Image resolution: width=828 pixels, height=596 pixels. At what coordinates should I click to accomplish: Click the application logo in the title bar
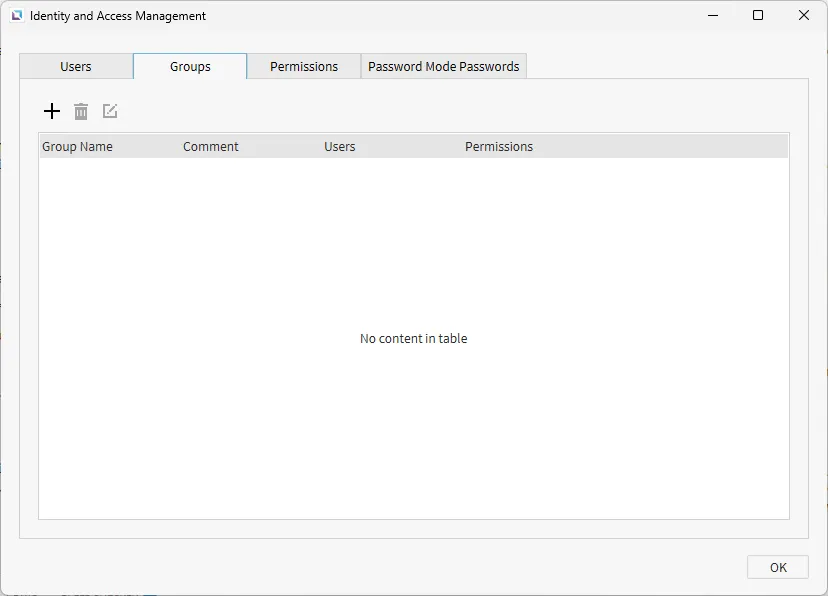pyautogui.click(x=16, y=16)
